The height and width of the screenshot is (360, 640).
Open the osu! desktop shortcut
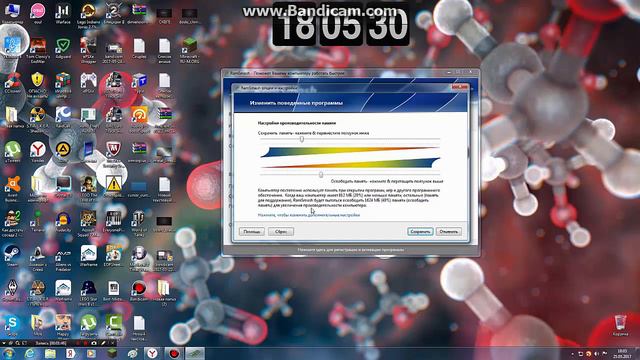(37, 13)
